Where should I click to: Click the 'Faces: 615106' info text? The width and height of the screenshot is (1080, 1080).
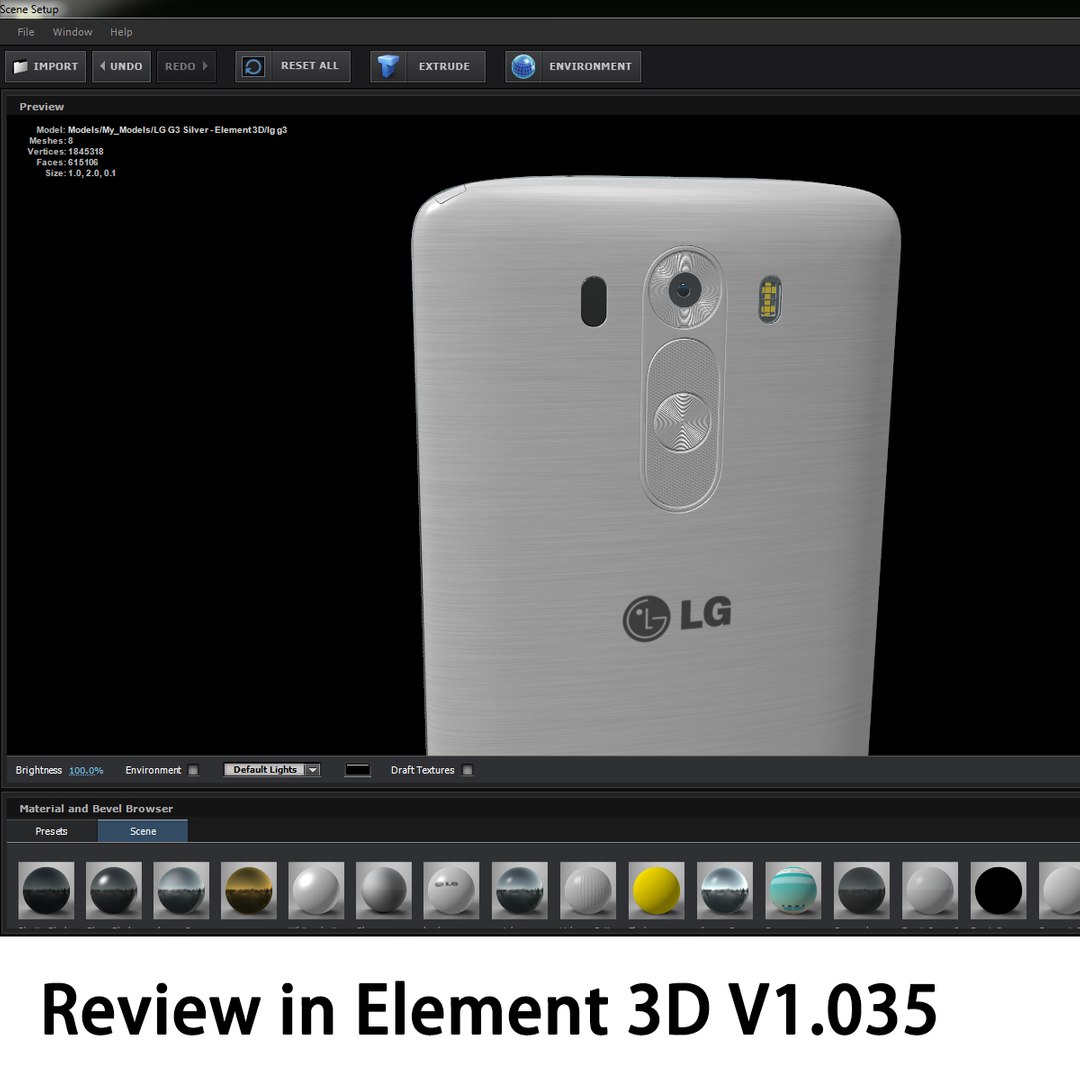click(x=67, y=163)
